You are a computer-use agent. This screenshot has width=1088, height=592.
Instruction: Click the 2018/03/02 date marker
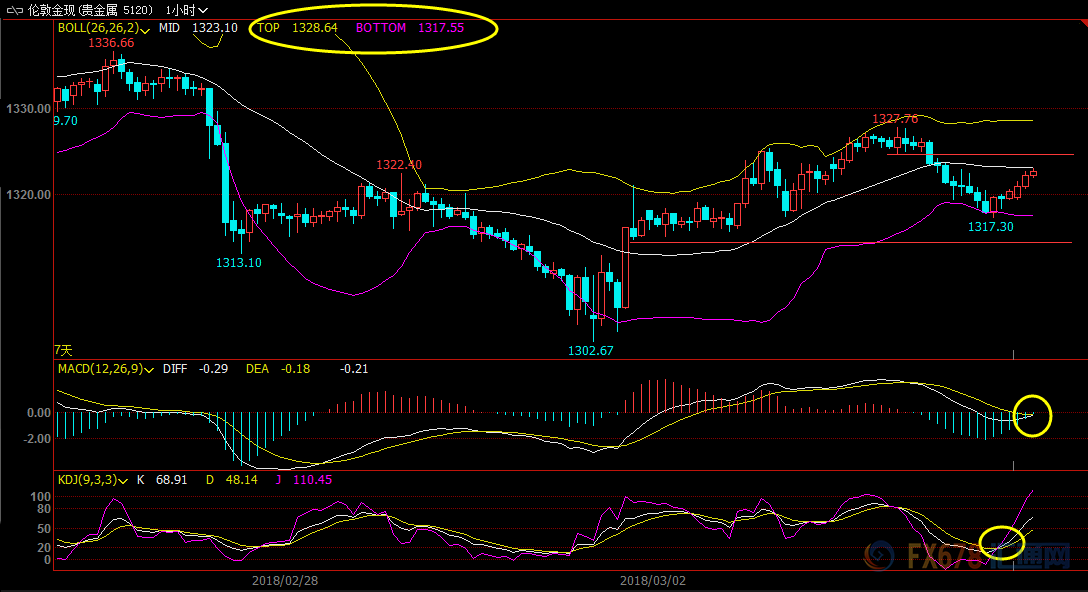652,580
